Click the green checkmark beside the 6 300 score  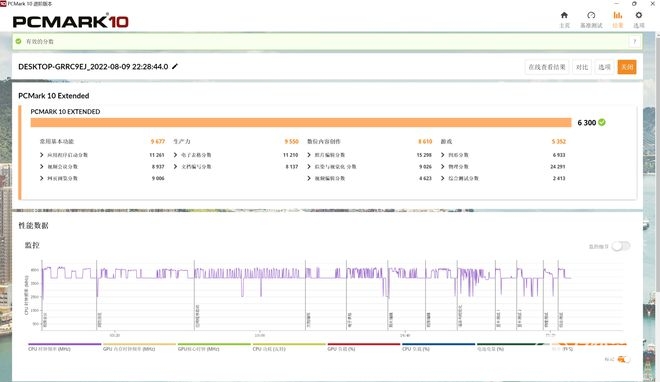coord(602,122)
